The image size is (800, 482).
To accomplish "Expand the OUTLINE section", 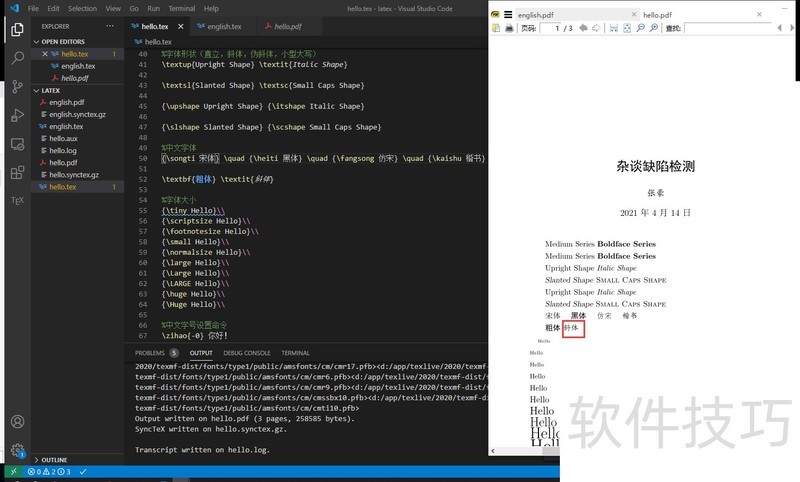I will coord(50,460).
